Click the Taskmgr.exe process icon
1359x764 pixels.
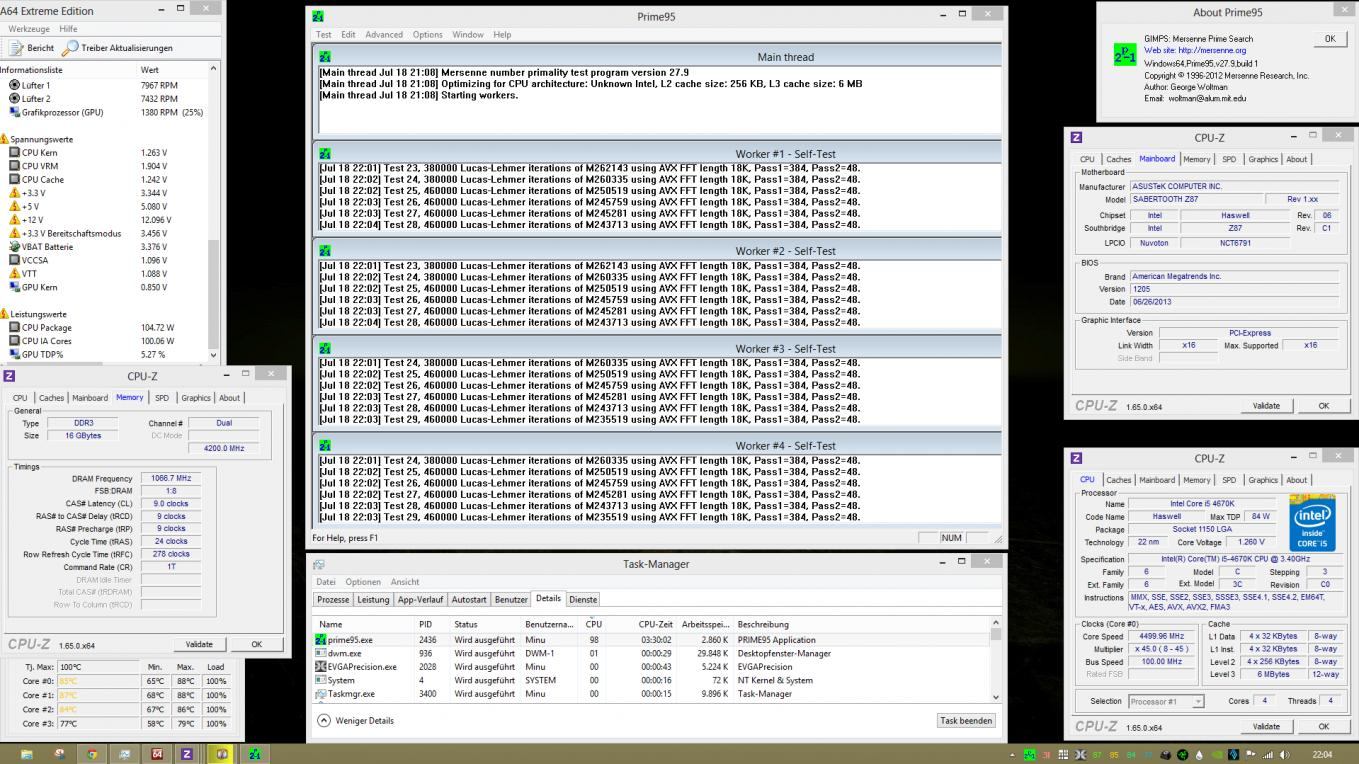click(x=320, y=694)
